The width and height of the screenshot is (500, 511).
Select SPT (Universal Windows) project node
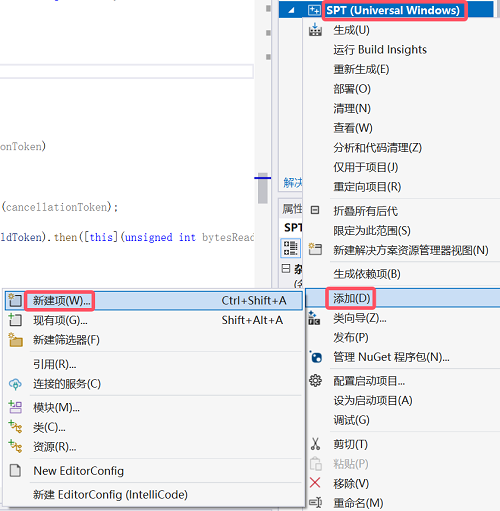pos(393,10)
